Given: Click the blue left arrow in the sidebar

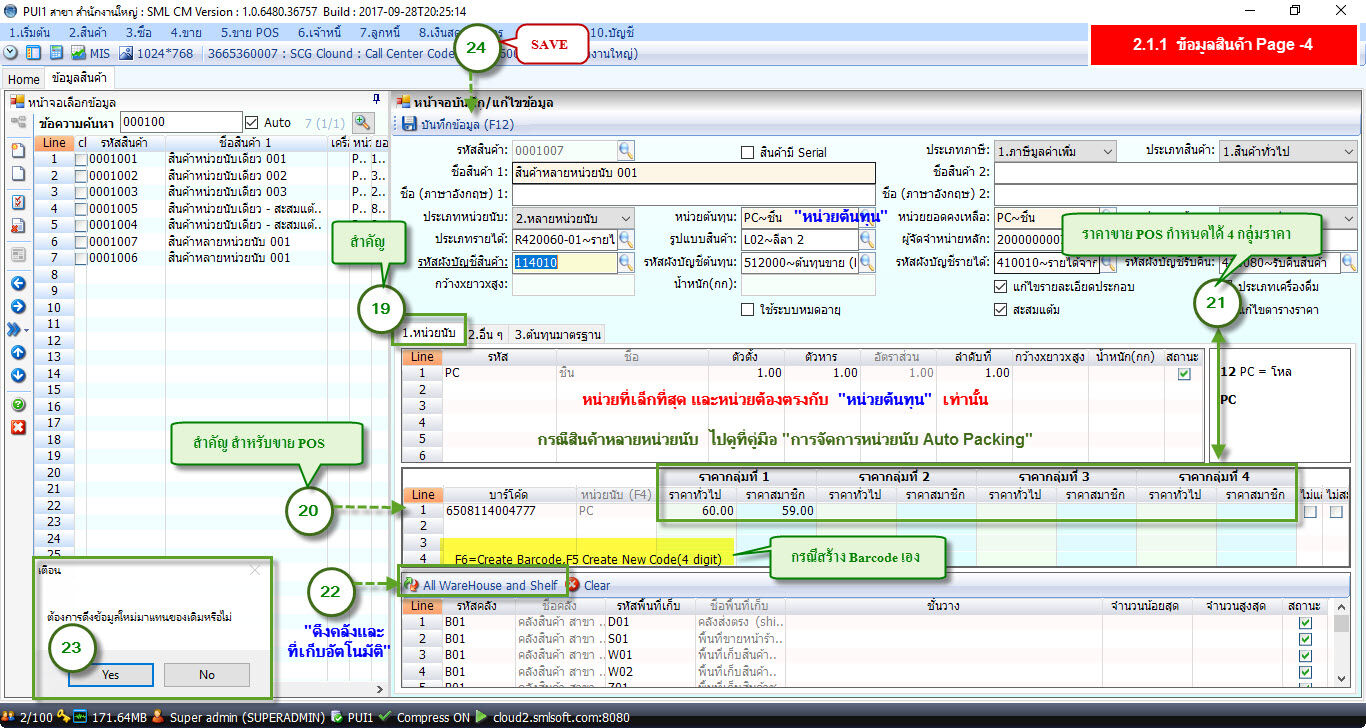Looking at the screenshot, I should pyautogui.click(x=17, y=283).
